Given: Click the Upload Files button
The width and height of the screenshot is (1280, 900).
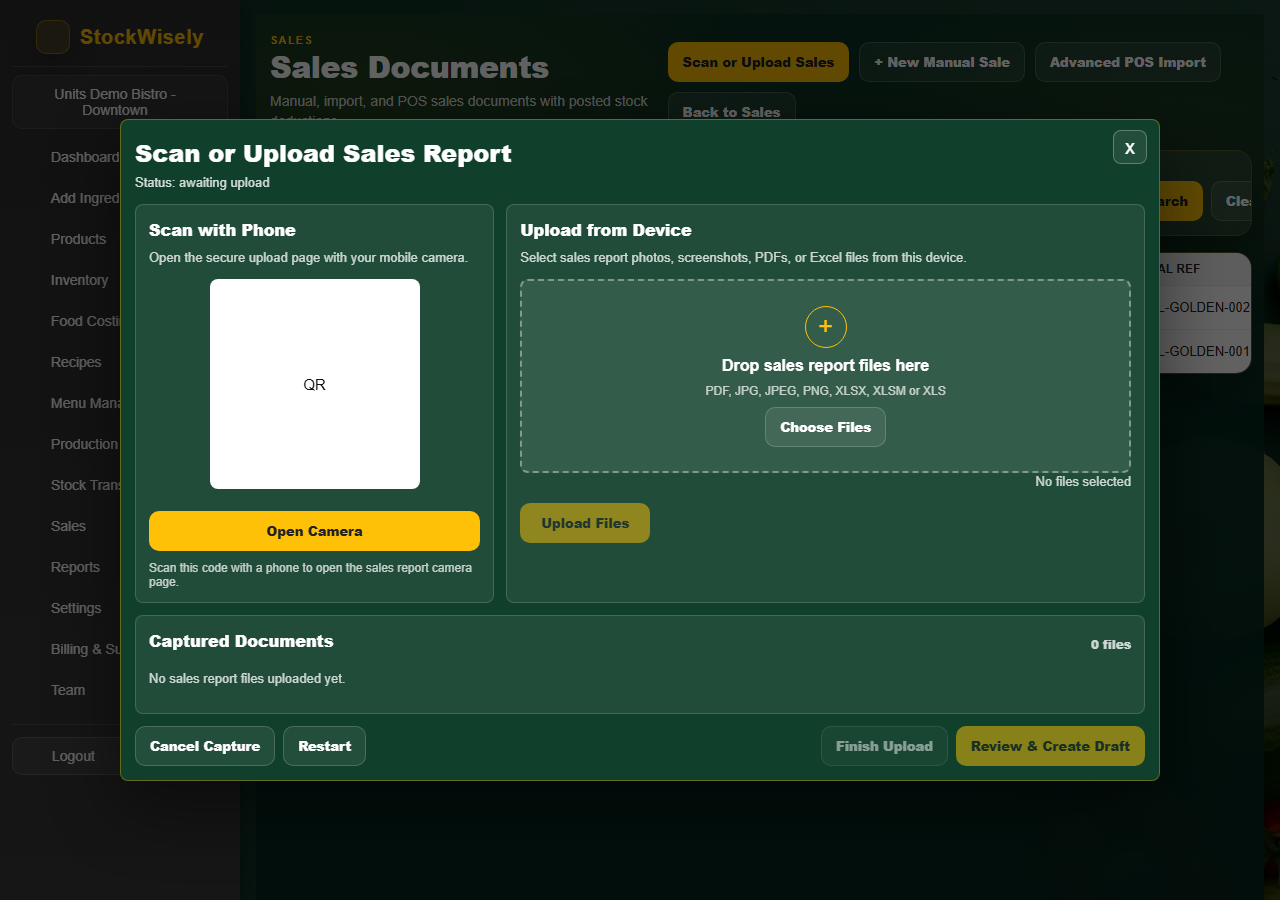Looking at the screenshot, I should point(585,523).
